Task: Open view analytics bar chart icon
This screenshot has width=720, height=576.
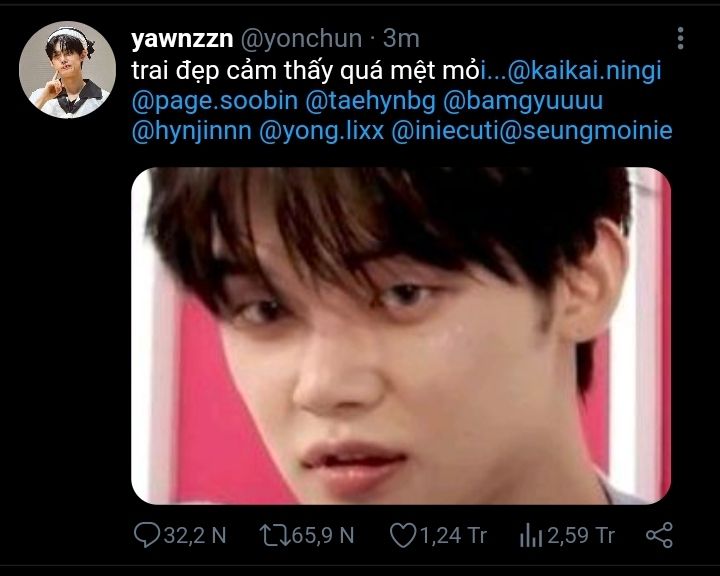Action: 530,535
